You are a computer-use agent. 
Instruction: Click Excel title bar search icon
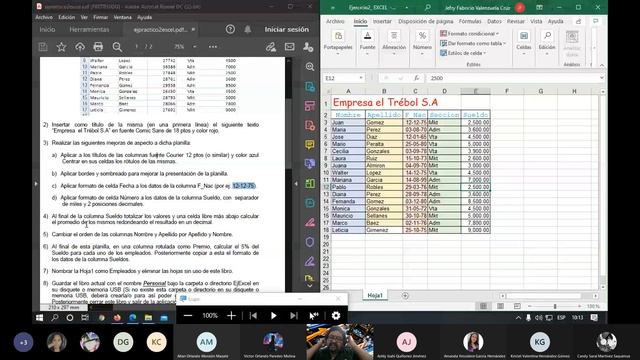(427, 7)
